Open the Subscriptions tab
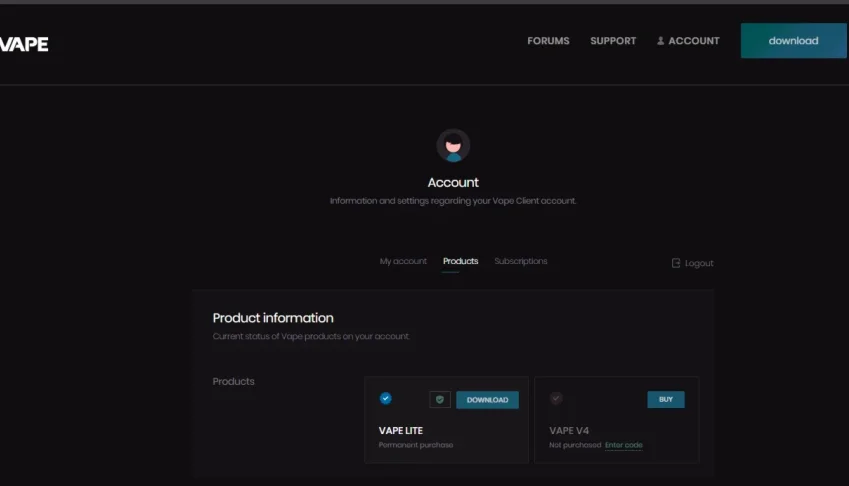849x486 pixels. coord(520,261)
